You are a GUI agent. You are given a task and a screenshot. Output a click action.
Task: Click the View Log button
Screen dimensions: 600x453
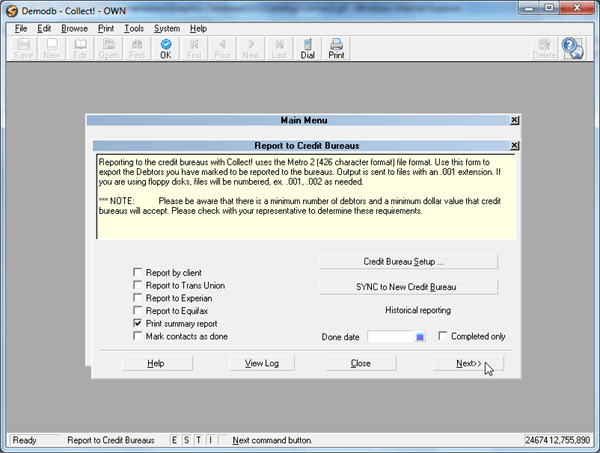(262, 363)
